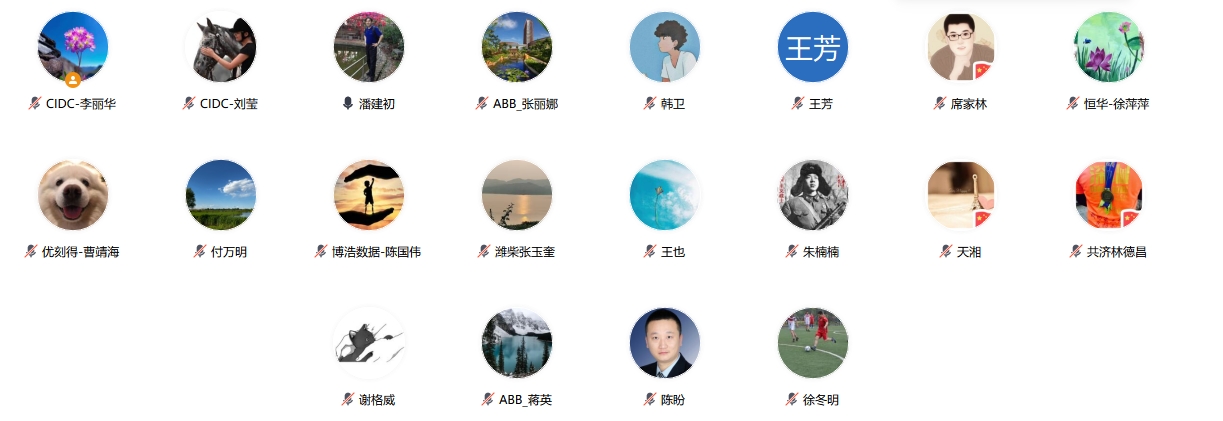Click muted mic icon beside 徐冬明
Image resolution: width=1223 pixels, height=421 pixels.
pyautogui.click(x=792, y=399)
